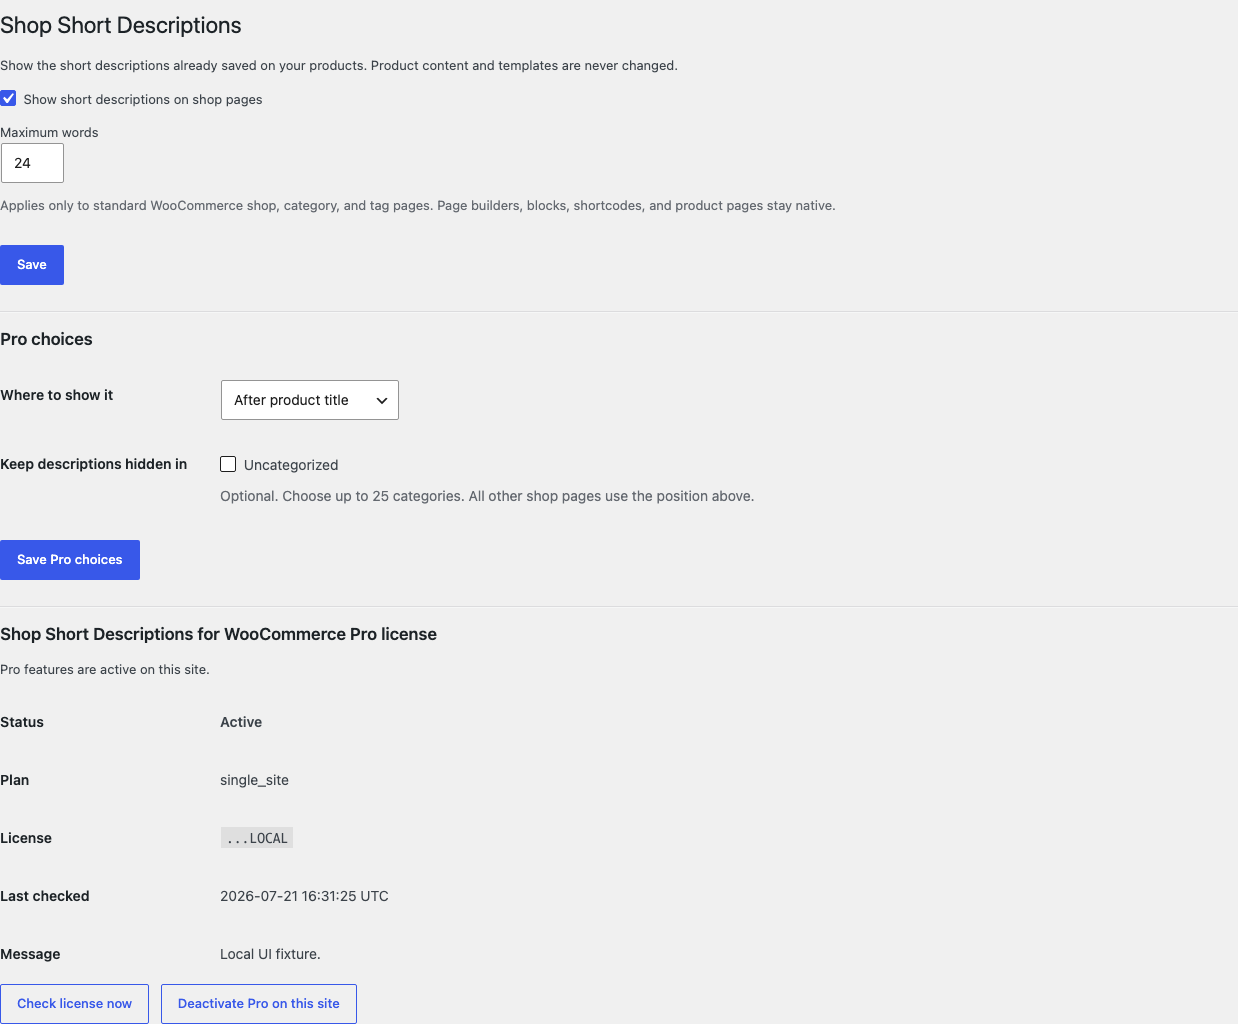Click the Maximum words number field
Viewport: 1238px width, 1024px height.
pyautogui.click(x=32, y=163)
